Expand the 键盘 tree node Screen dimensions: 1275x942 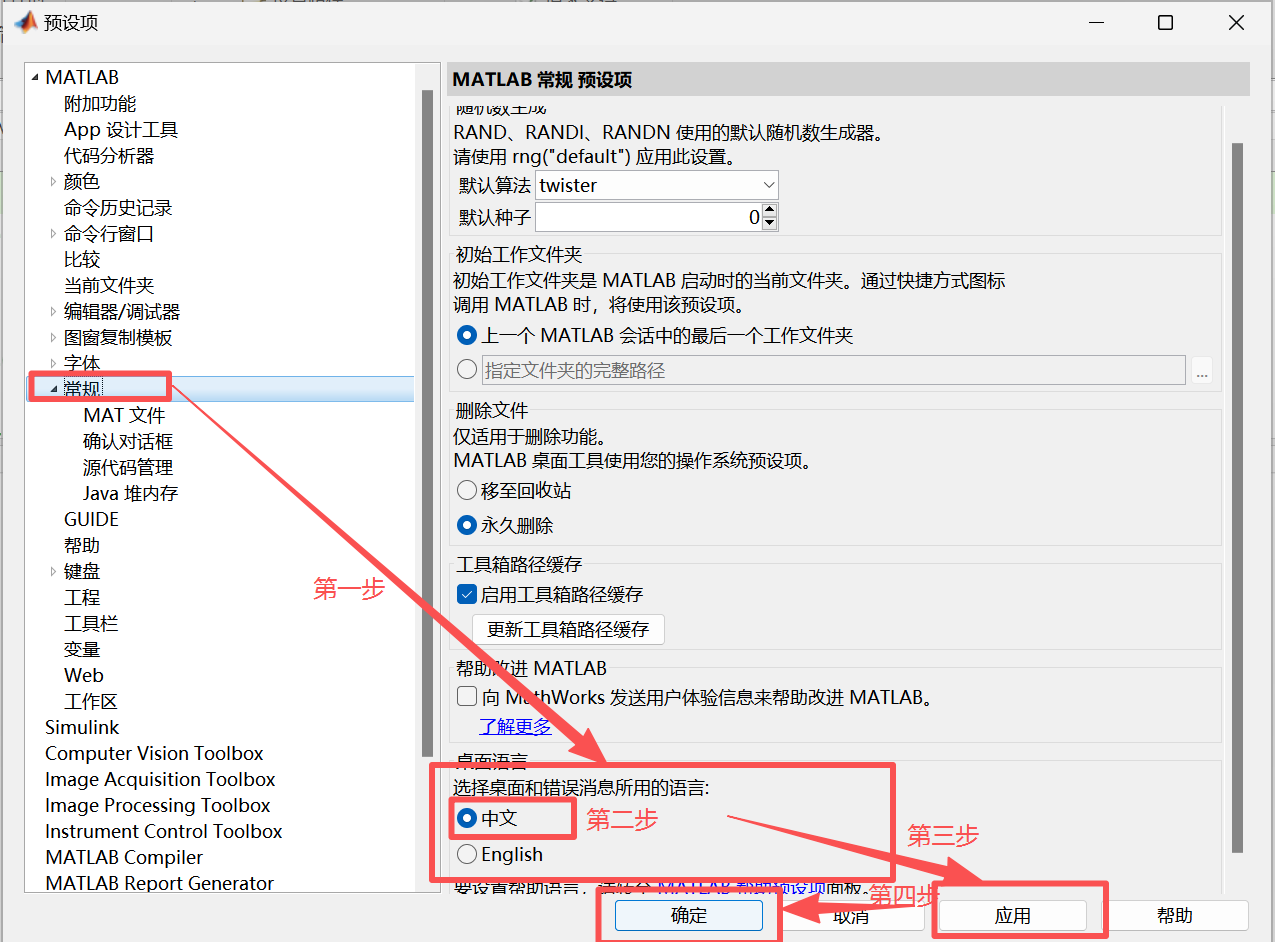(x=54, y=572)
